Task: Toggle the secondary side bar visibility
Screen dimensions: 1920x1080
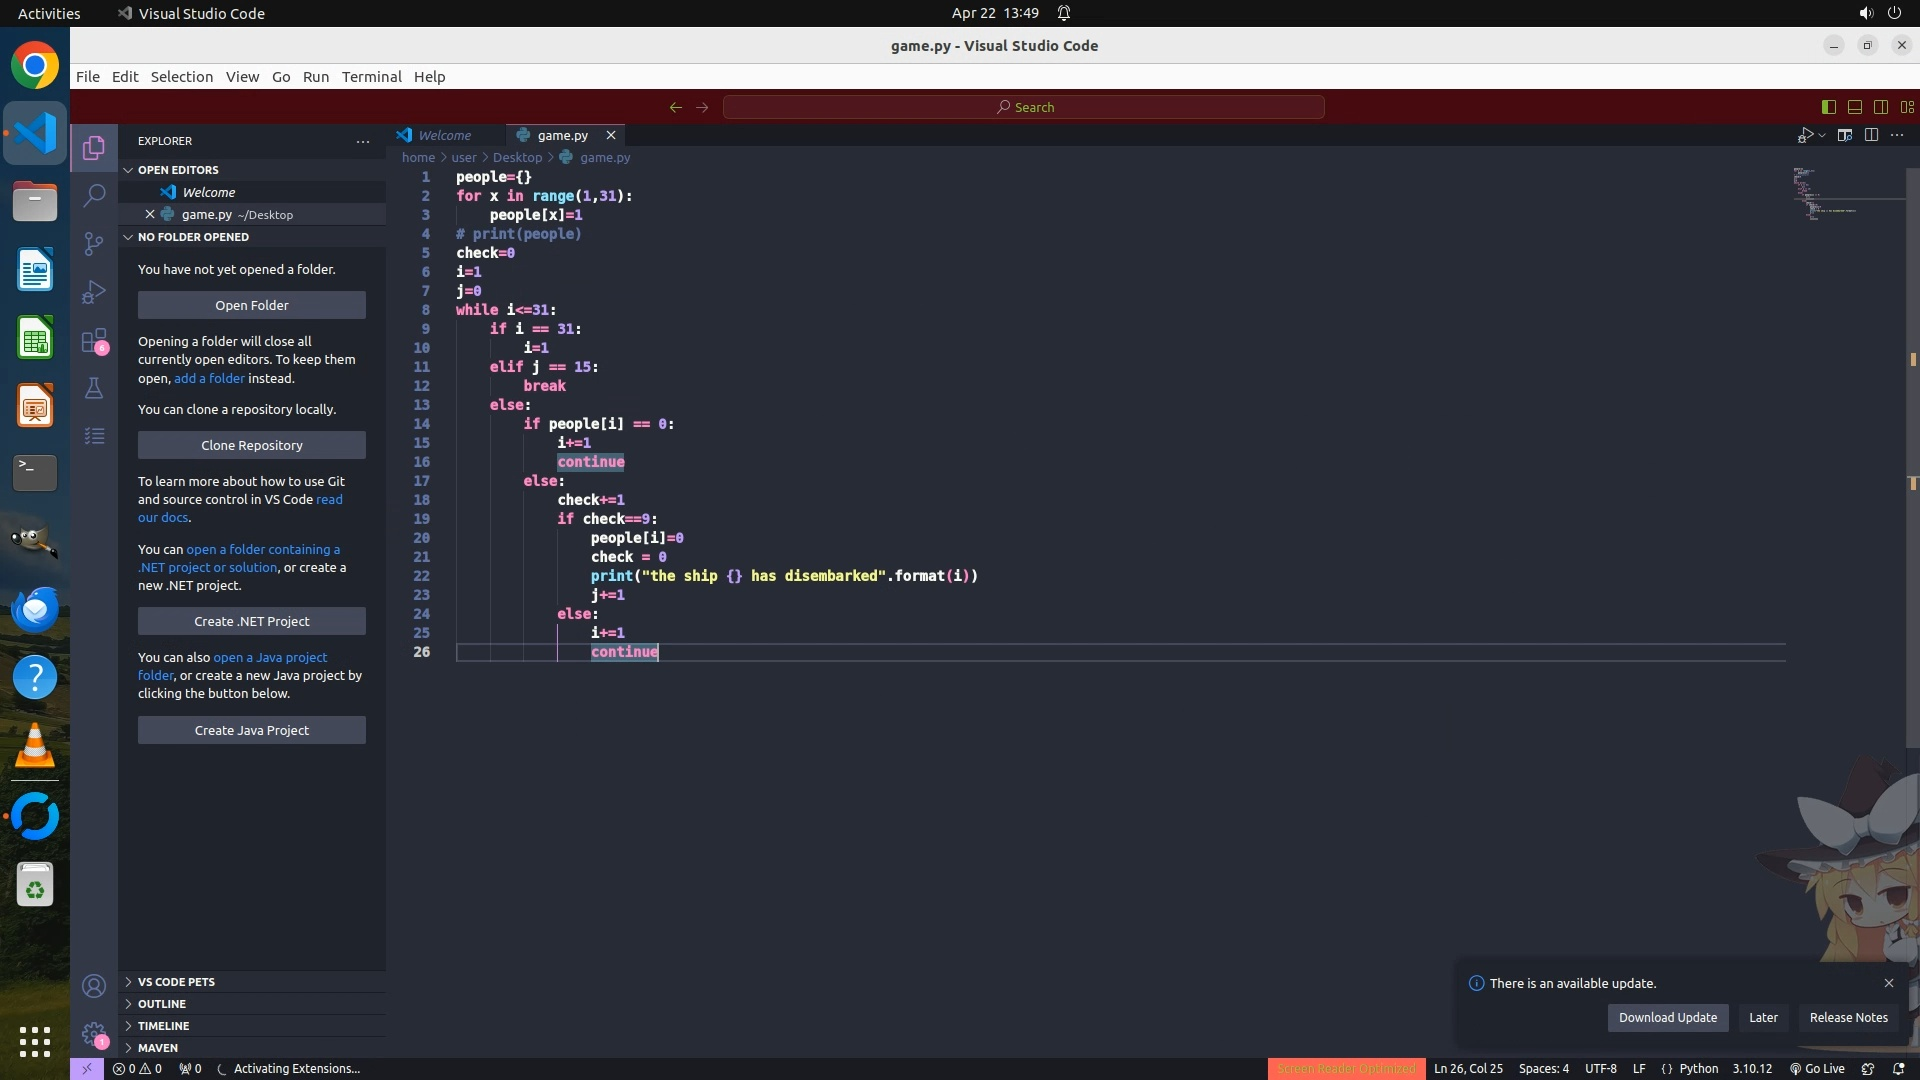Action: 1880,107
